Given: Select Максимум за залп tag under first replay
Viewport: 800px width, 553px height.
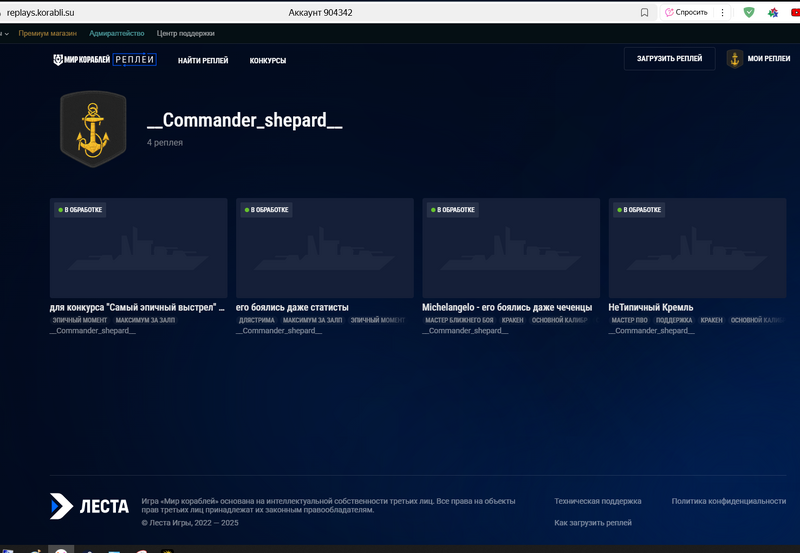Looking at the screenshot, I should [x=145, y=320].
